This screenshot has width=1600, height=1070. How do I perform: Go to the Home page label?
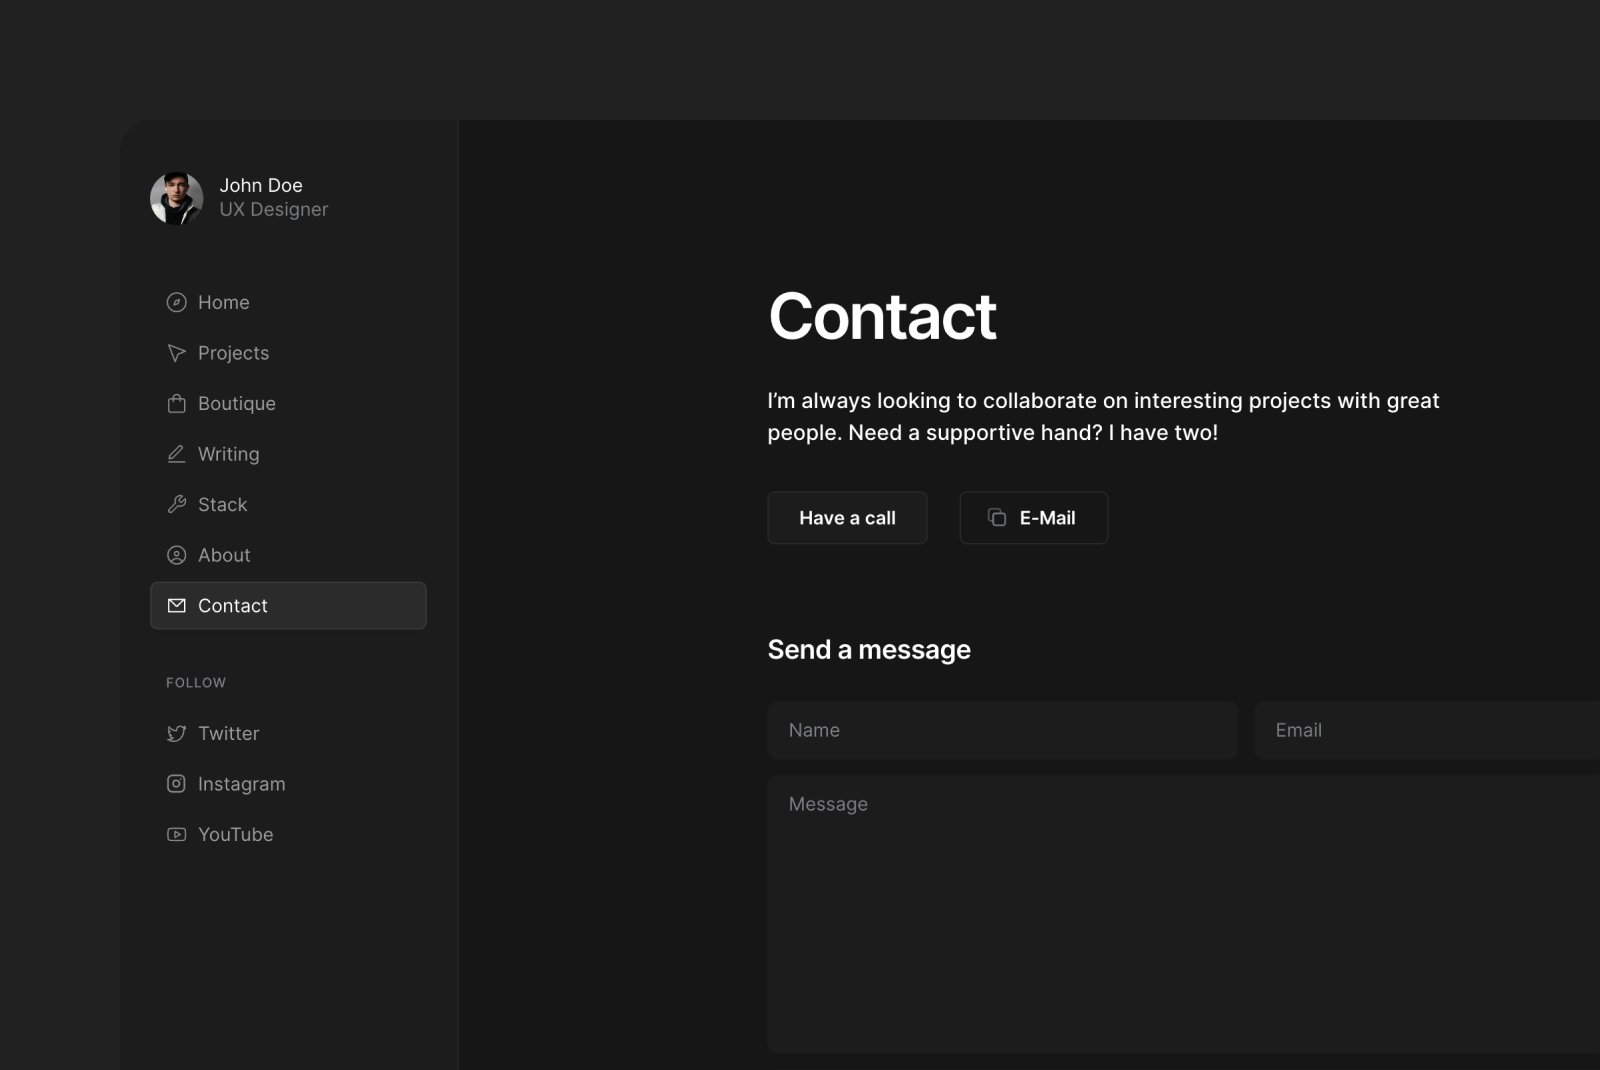224,302
